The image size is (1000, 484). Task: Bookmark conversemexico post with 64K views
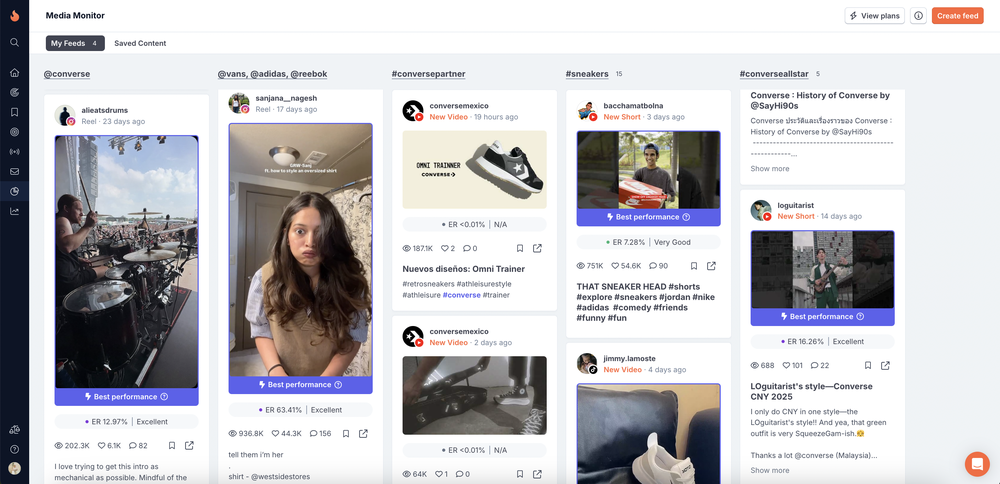[520, 474]
